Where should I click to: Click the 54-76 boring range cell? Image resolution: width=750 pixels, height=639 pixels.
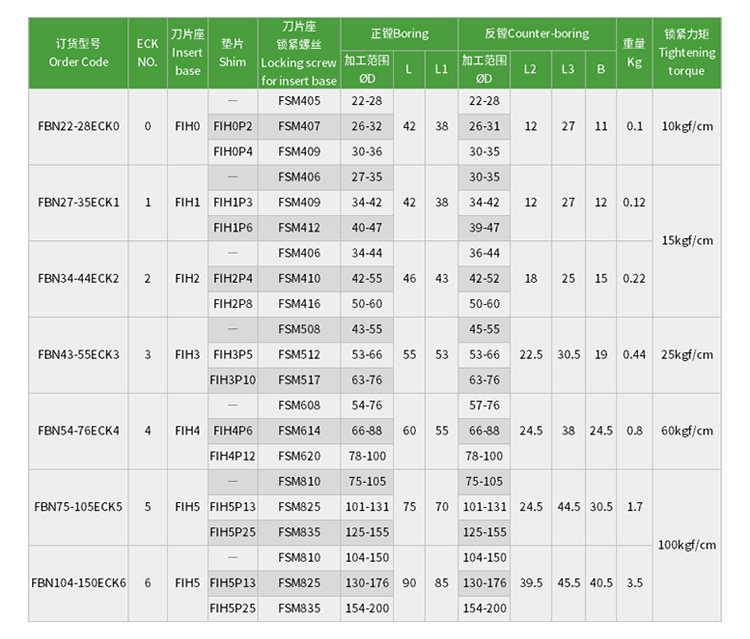tap(367, 406)
